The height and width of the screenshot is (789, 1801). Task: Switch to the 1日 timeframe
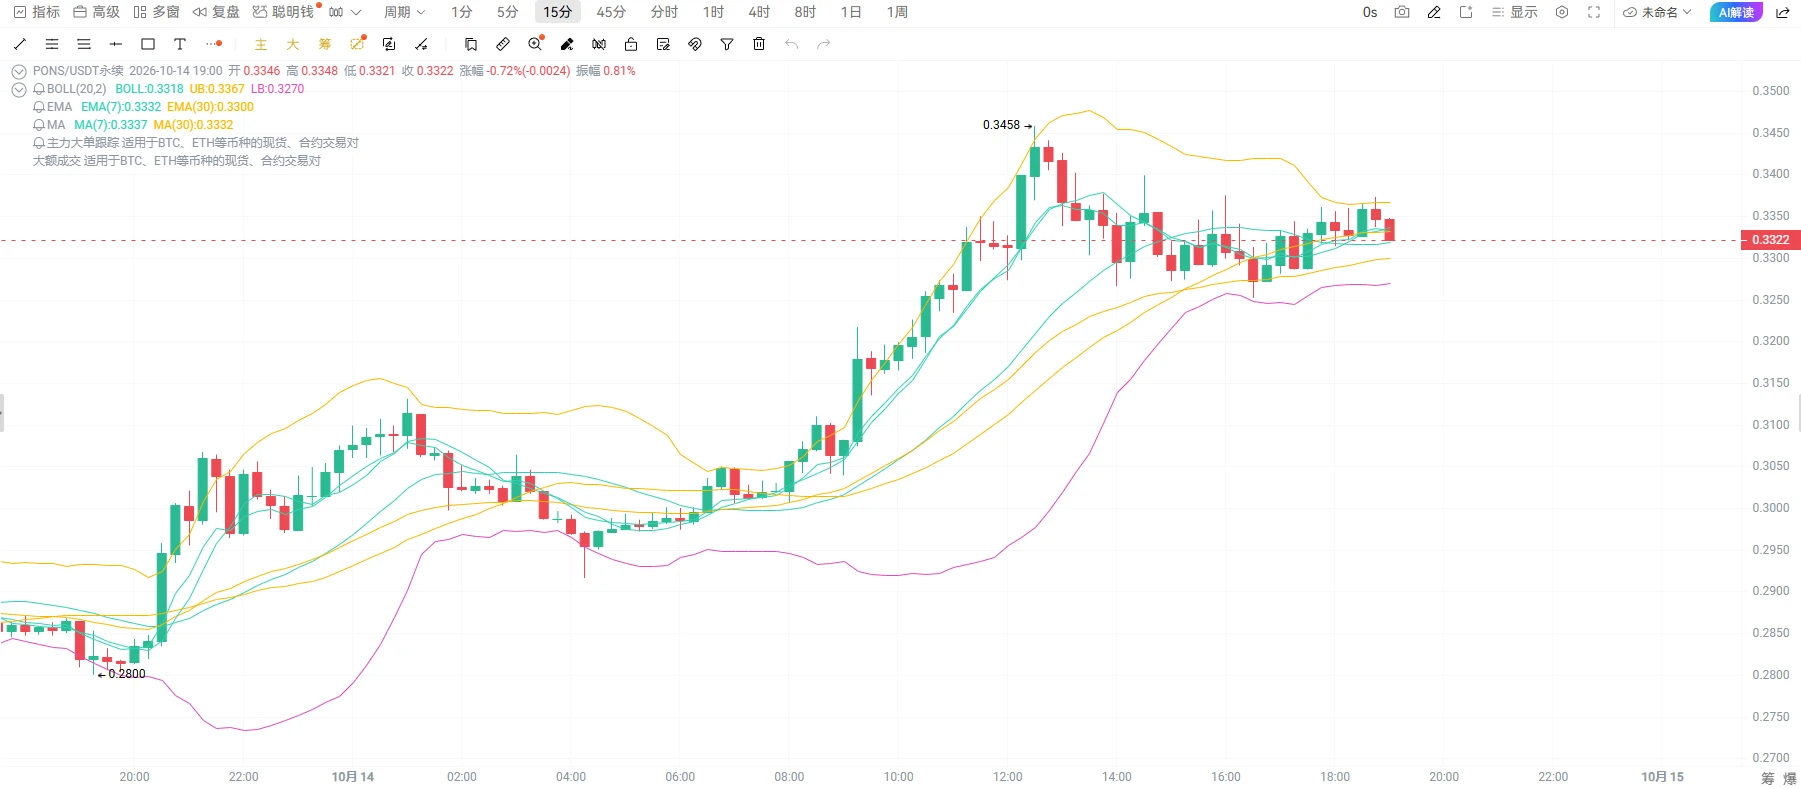click(851, 12)
